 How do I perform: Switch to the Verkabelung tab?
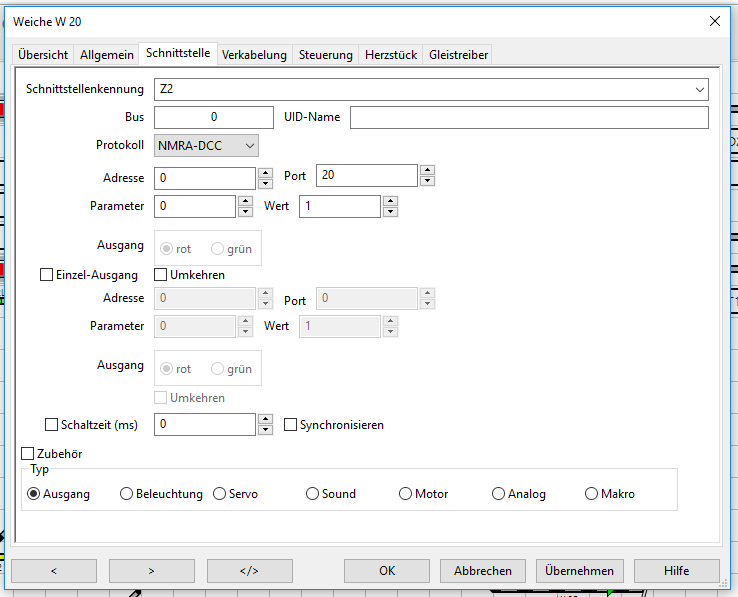click(x=254, y=55)
